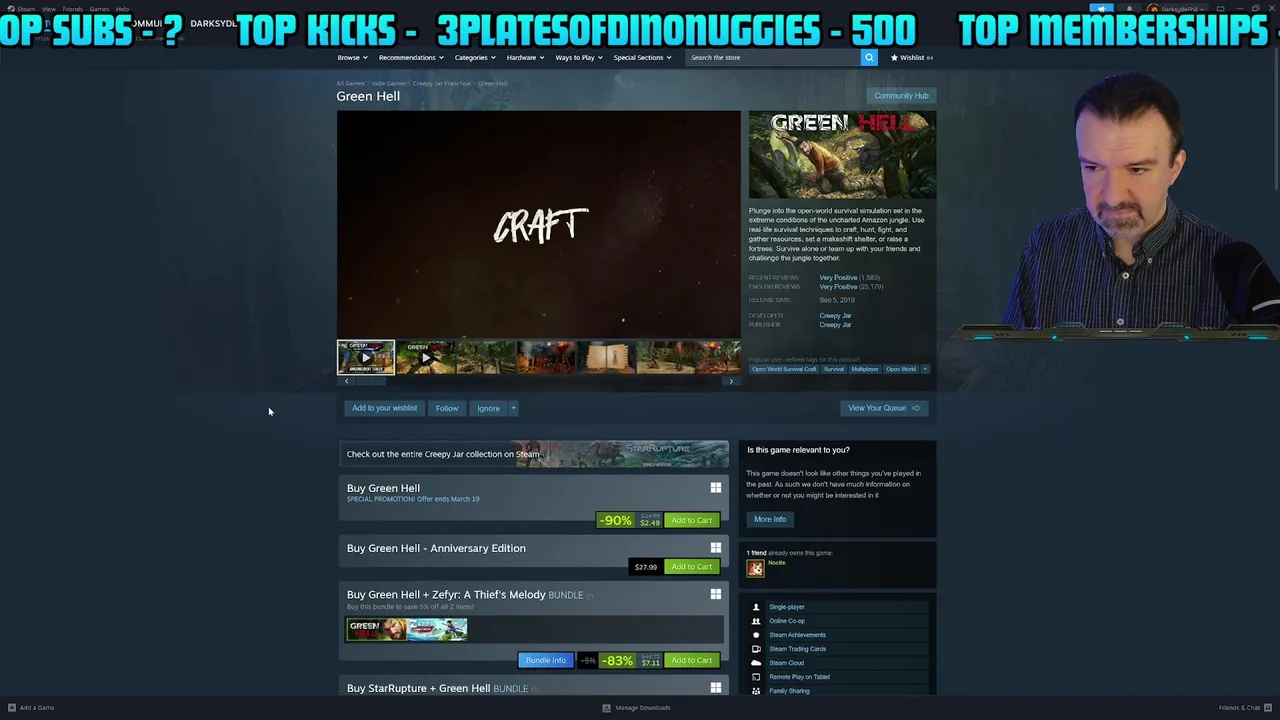
Task: Open the Special Sections dropdown
Action: 642,57
